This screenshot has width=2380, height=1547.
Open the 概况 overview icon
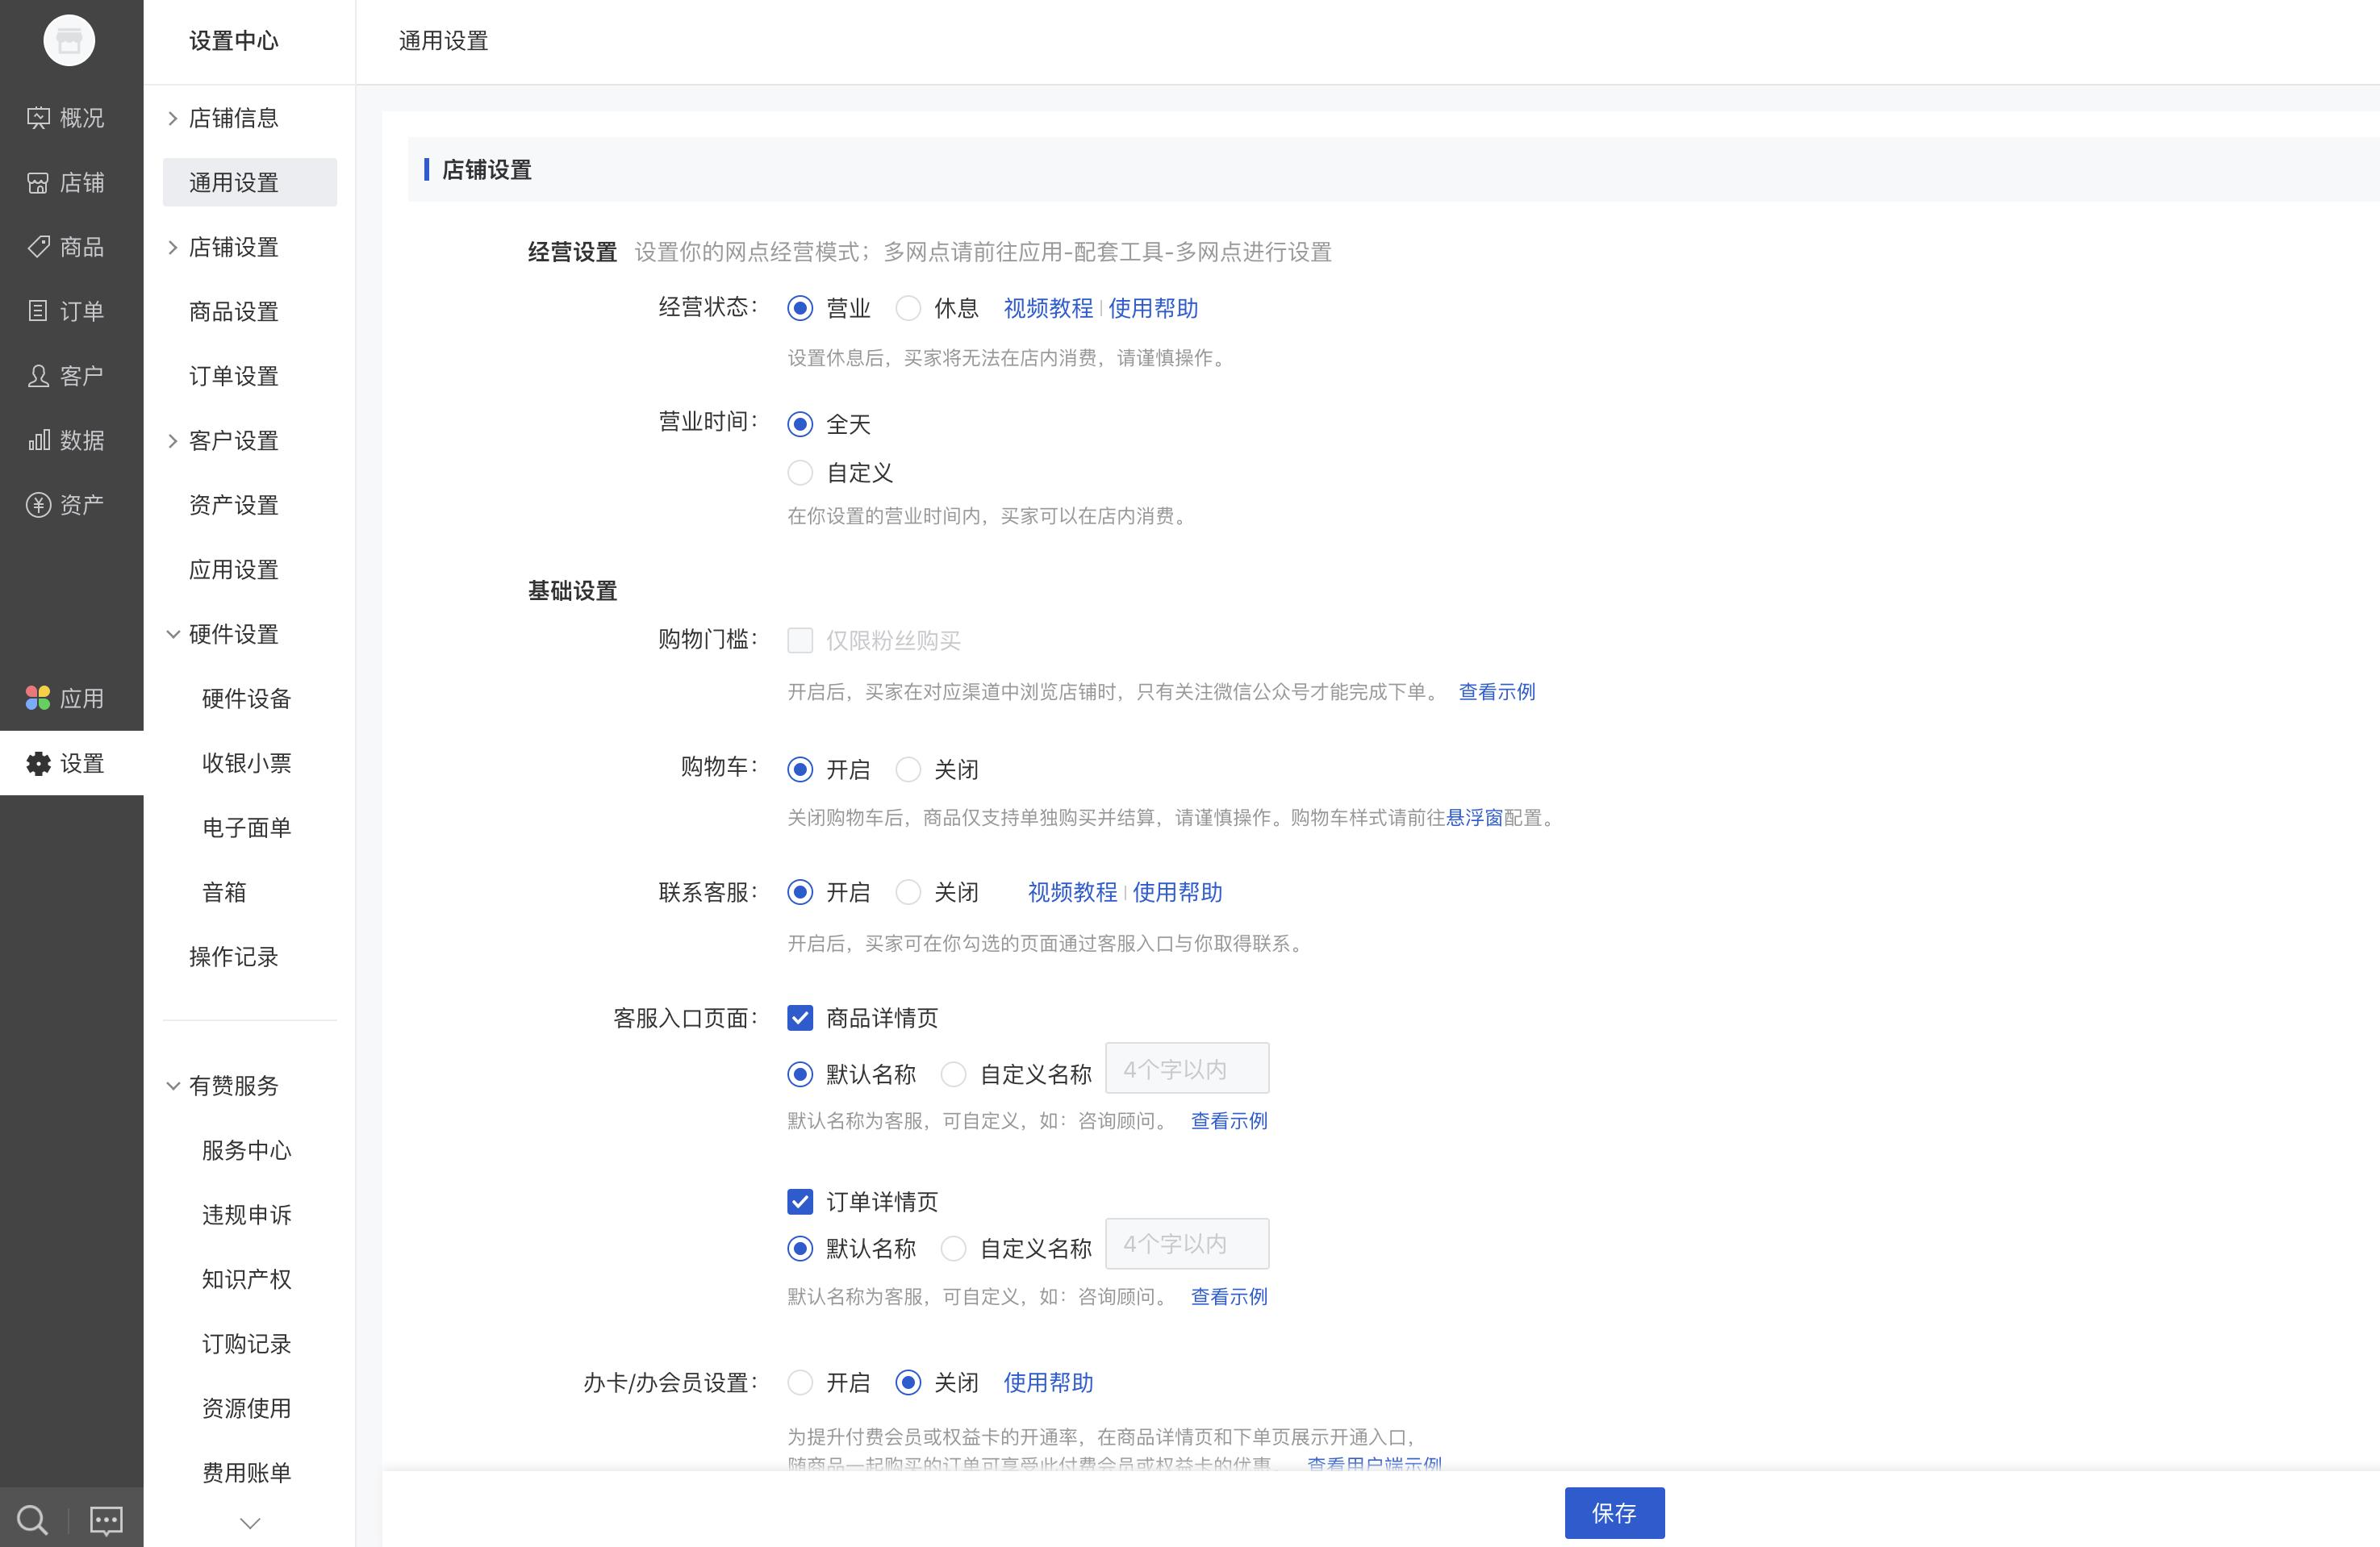38,118
